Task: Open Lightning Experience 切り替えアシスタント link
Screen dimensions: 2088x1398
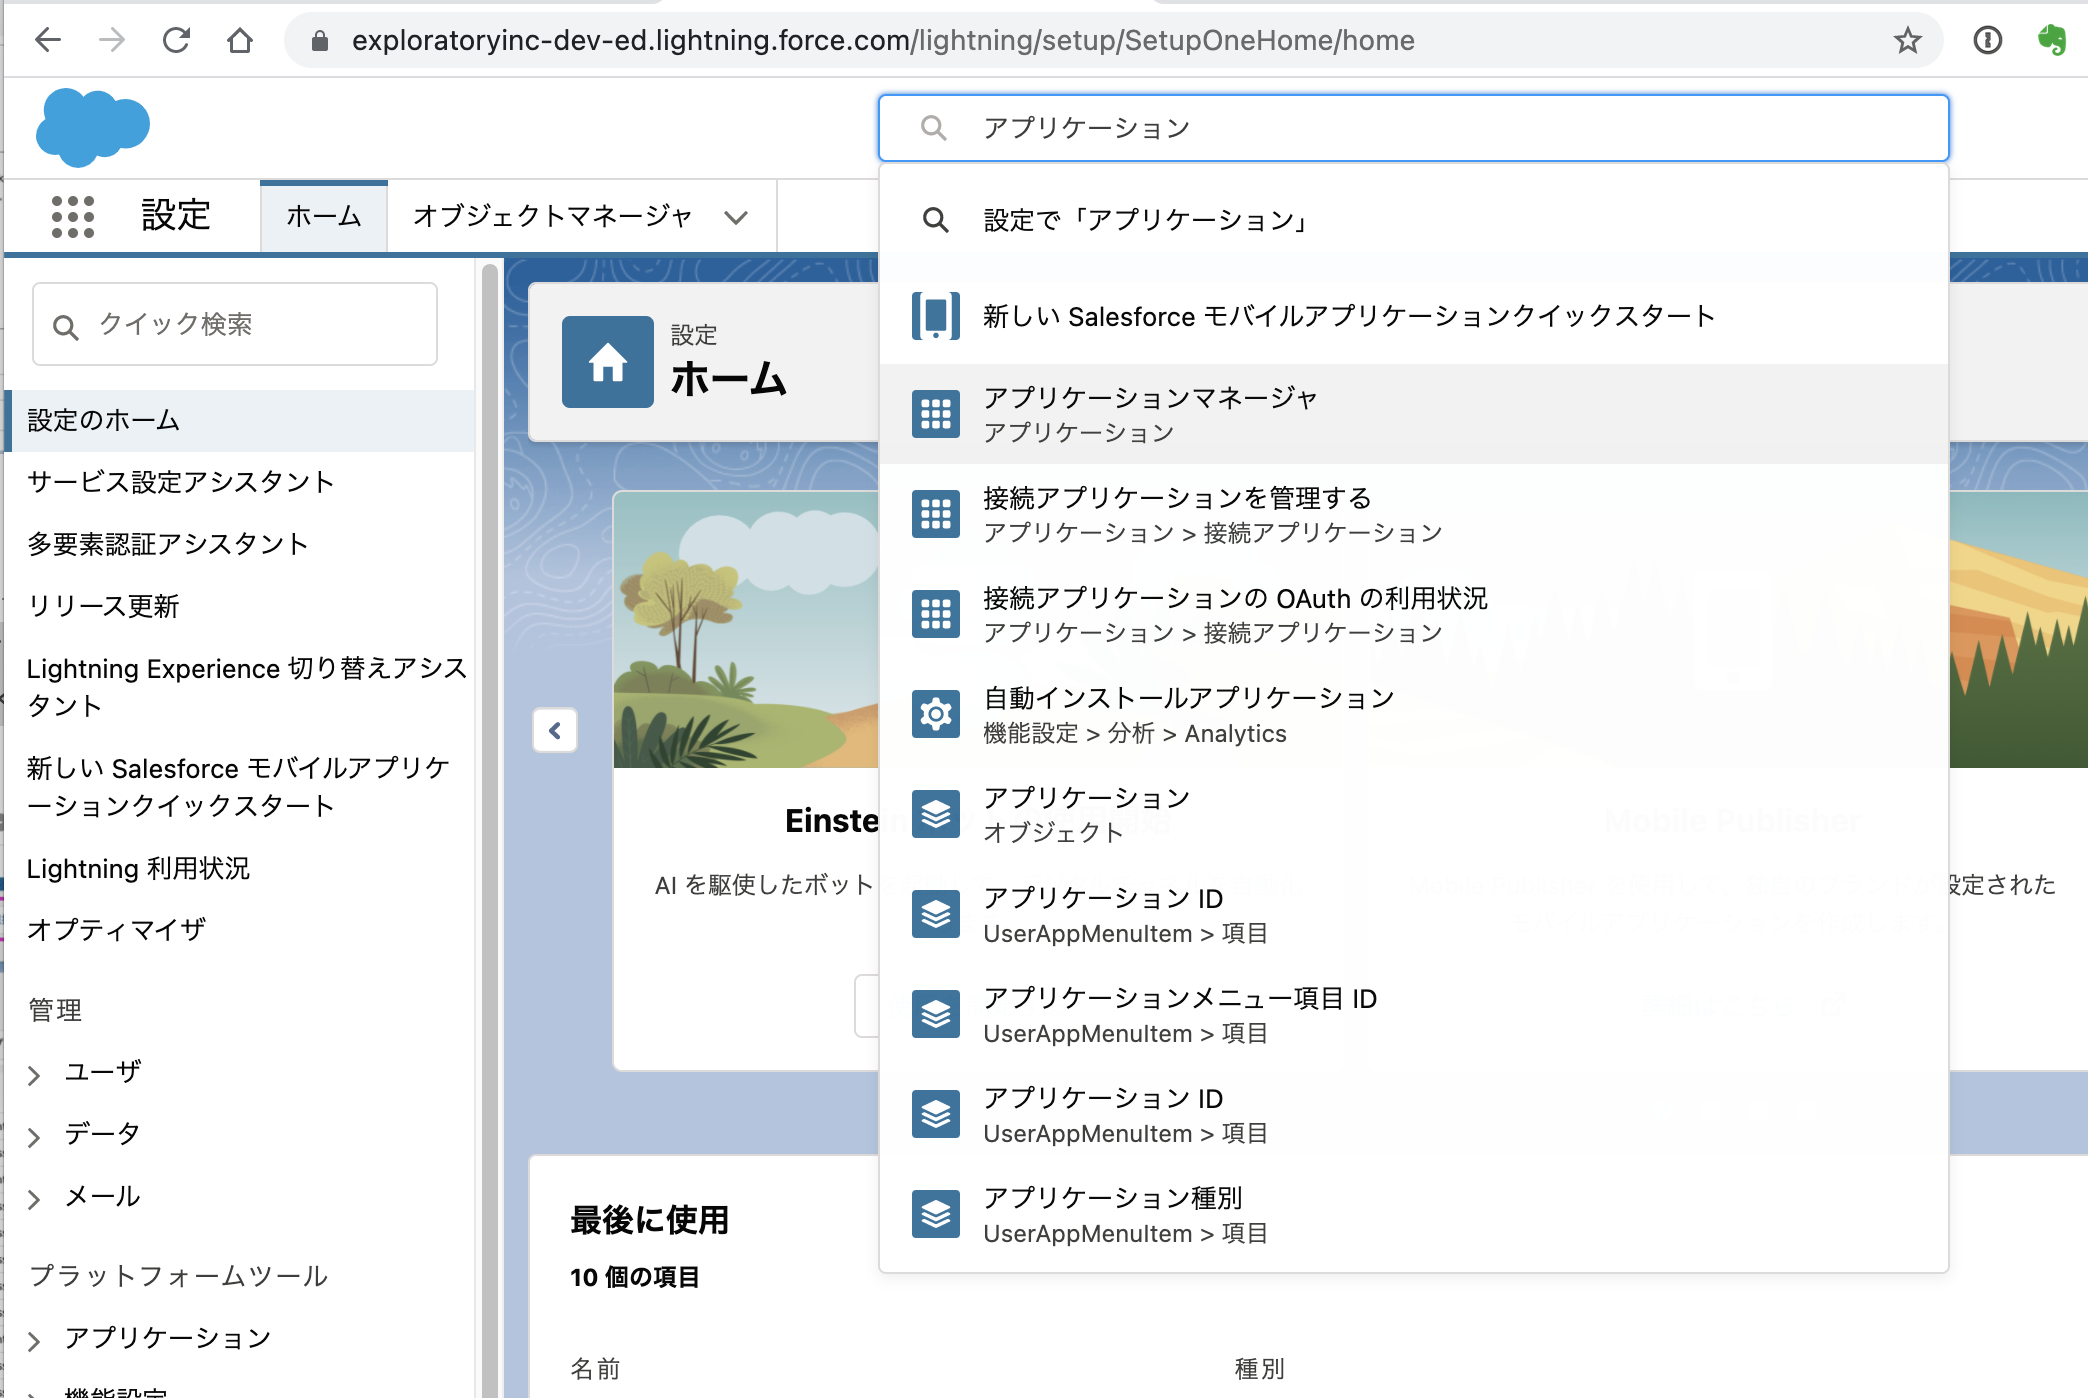Action: pyautogui.click(x=247, y=687)
